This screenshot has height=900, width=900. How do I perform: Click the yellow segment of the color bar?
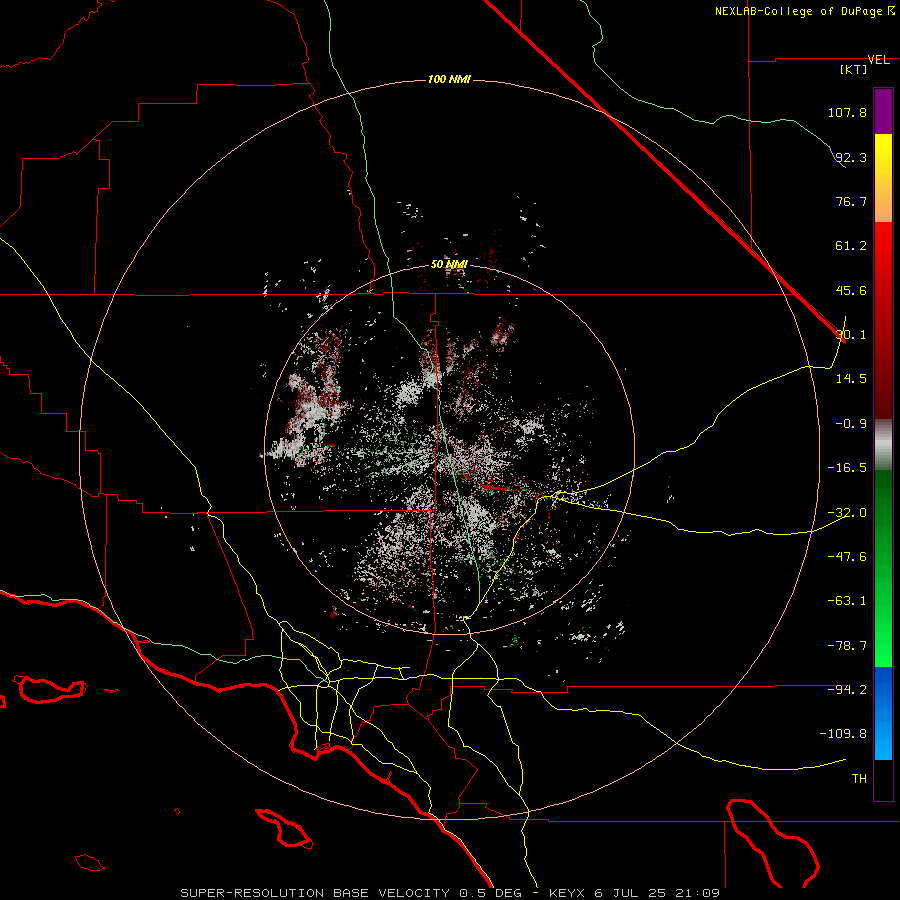tap(883, 178)
